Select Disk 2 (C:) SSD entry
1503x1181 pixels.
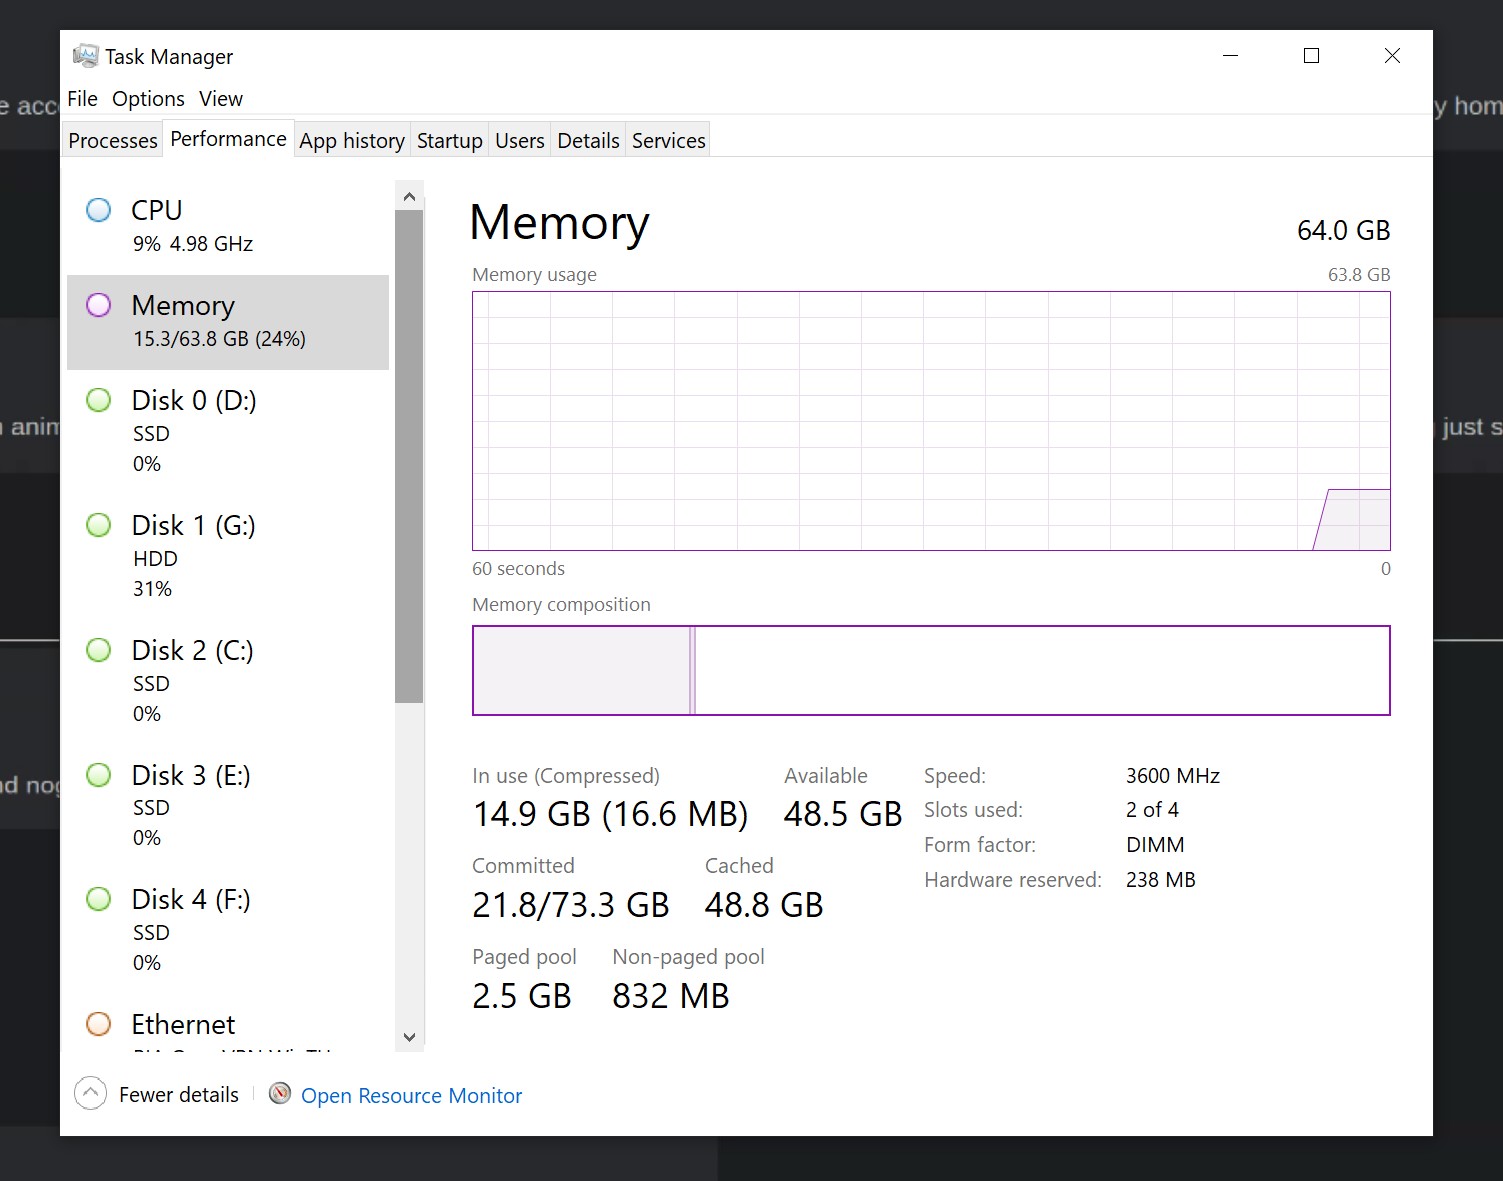tap(228, 682)
